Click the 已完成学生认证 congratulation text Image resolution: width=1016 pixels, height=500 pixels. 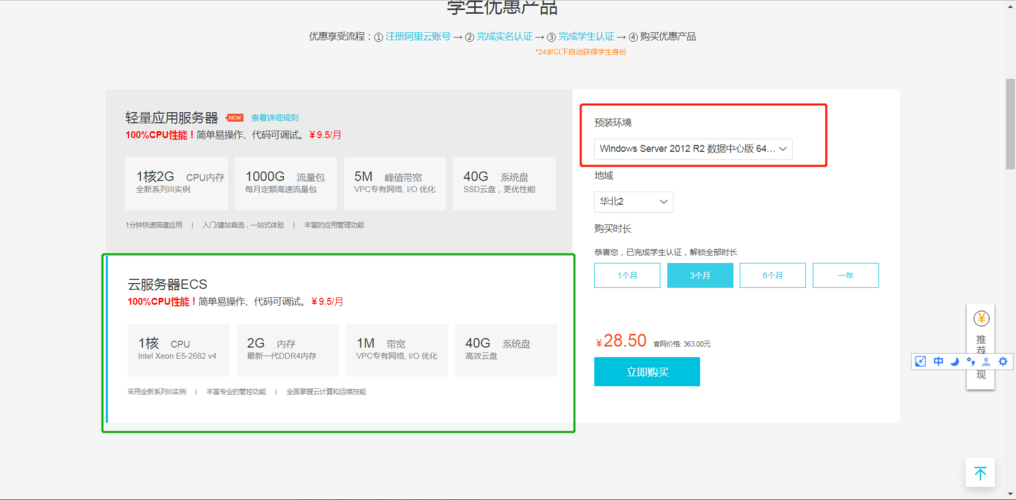pyautogui.click(x=665, y=252)
